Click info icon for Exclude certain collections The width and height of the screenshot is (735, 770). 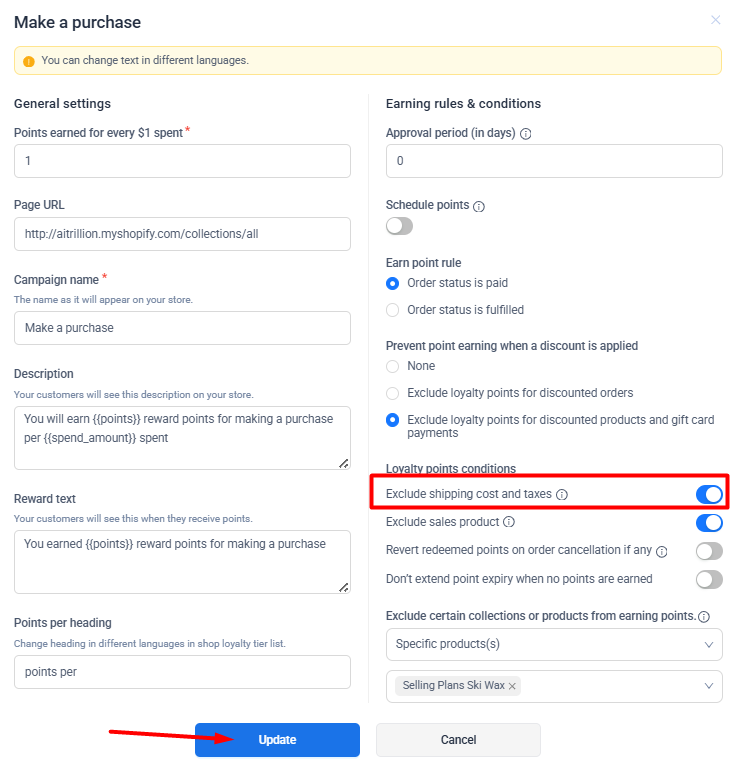[704, 617]
